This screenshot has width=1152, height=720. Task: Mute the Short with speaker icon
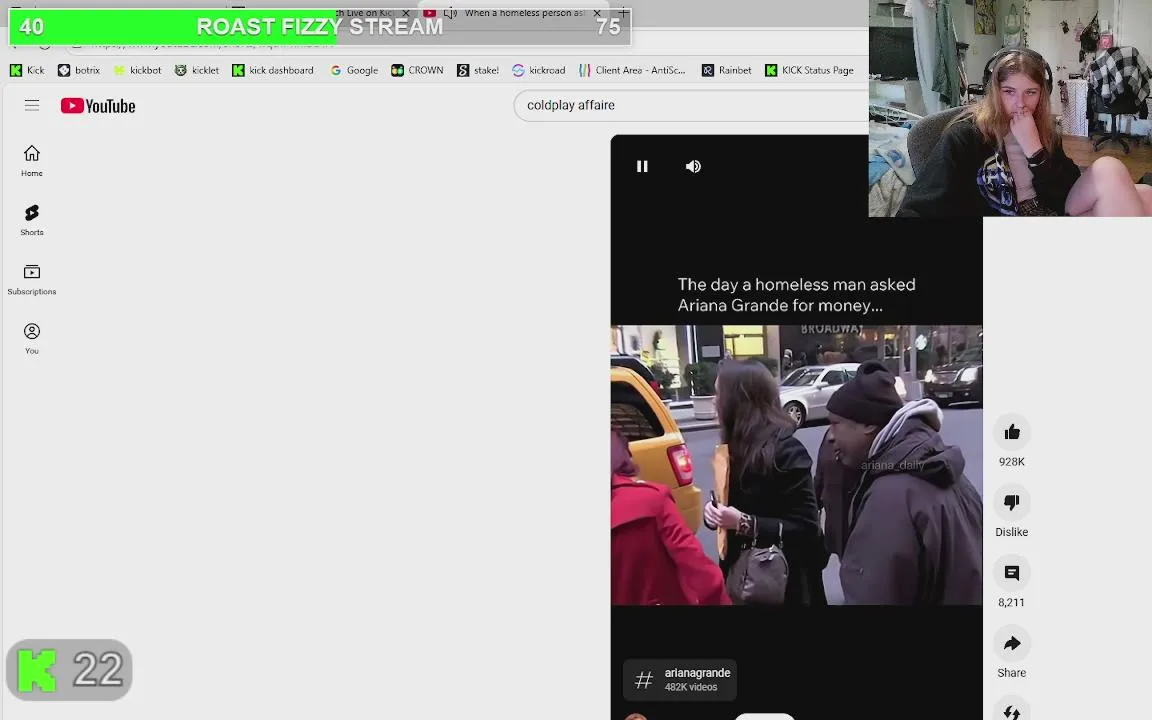pyautogui.click(x=693, y=167)
